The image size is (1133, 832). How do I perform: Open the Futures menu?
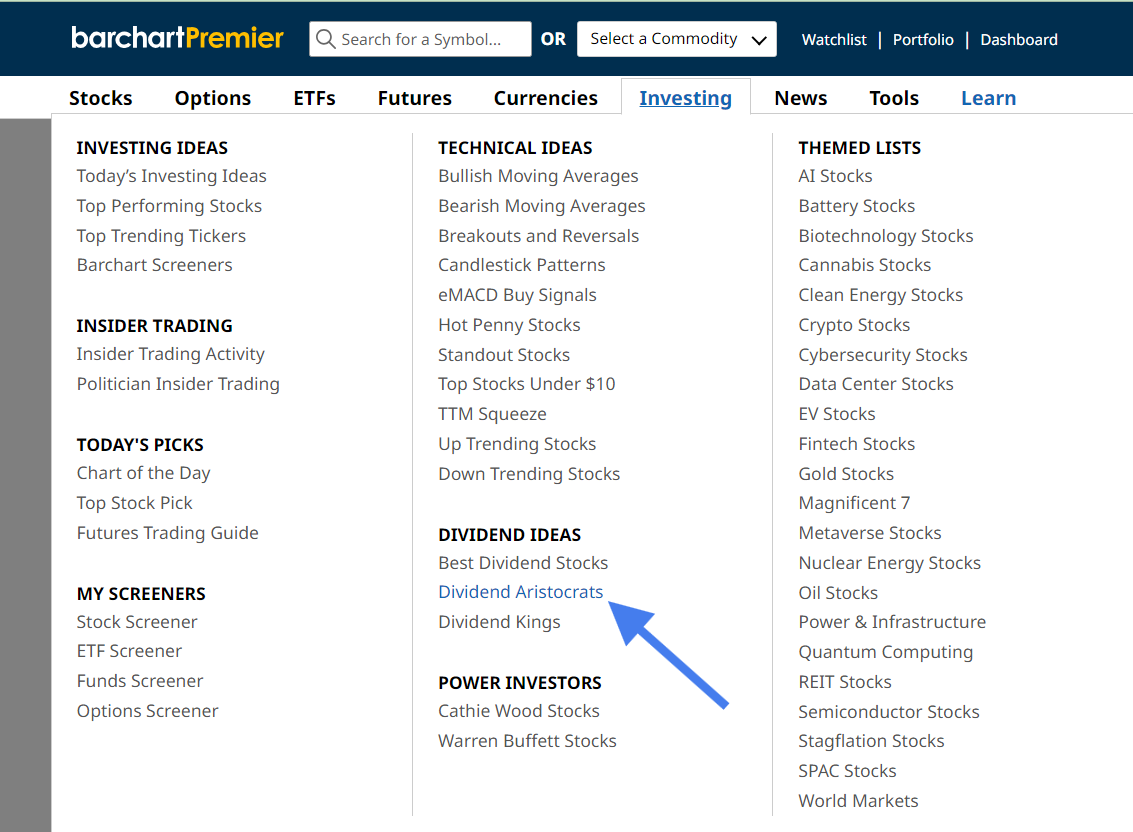[x=414, y=98]
